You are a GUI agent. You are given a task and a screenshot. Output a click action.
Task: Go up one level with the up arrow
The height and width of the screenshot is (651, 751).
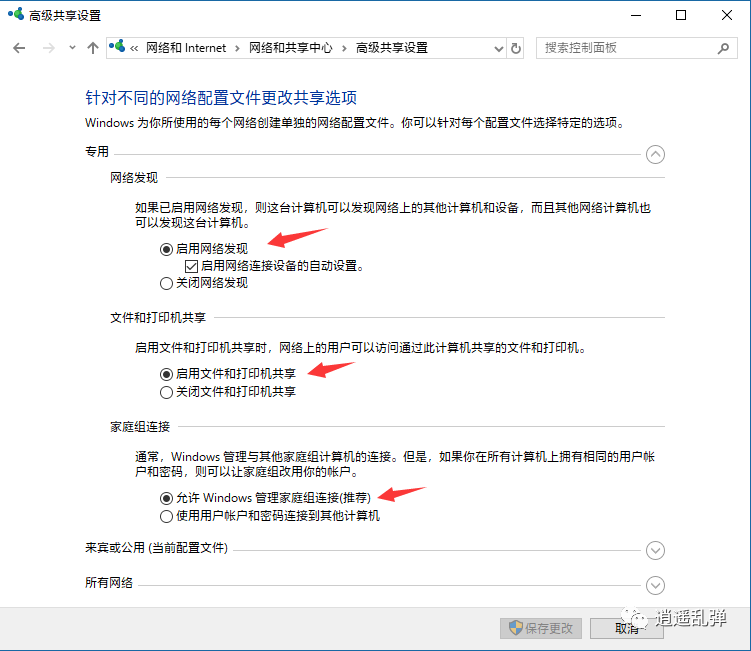(93, 48)
